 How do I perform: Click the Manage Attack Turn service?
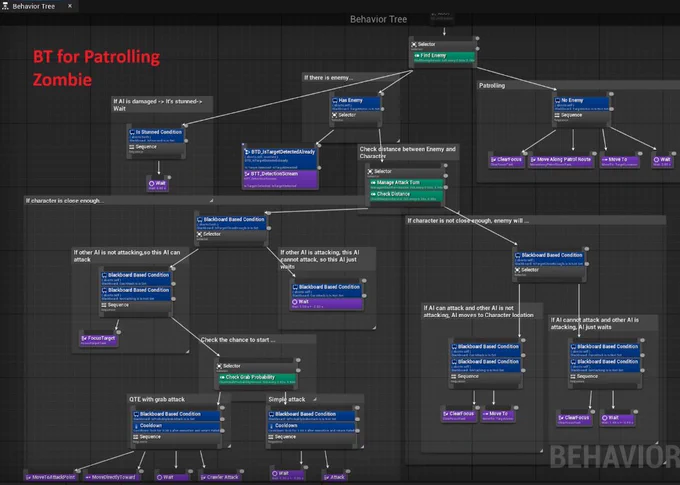406,184
